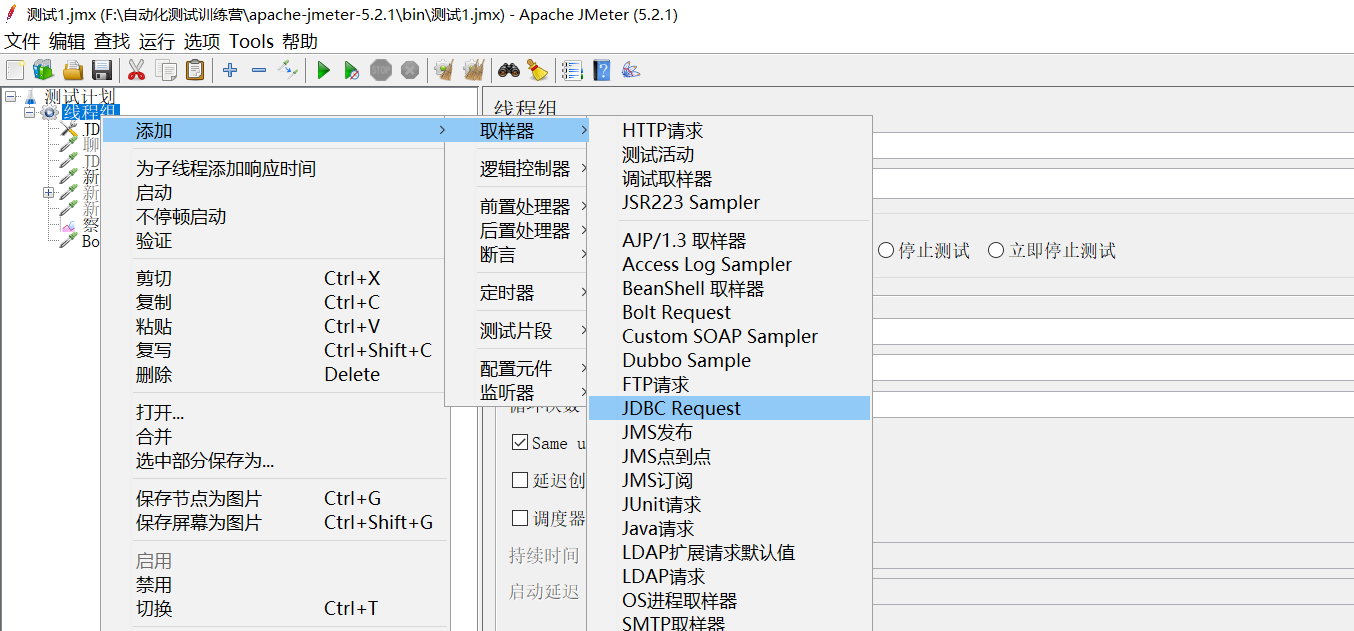Viewport: 1354px width, 631px height.
Task: Click the Paste clipboard toolbar icon
Action: tap(195, 70)
